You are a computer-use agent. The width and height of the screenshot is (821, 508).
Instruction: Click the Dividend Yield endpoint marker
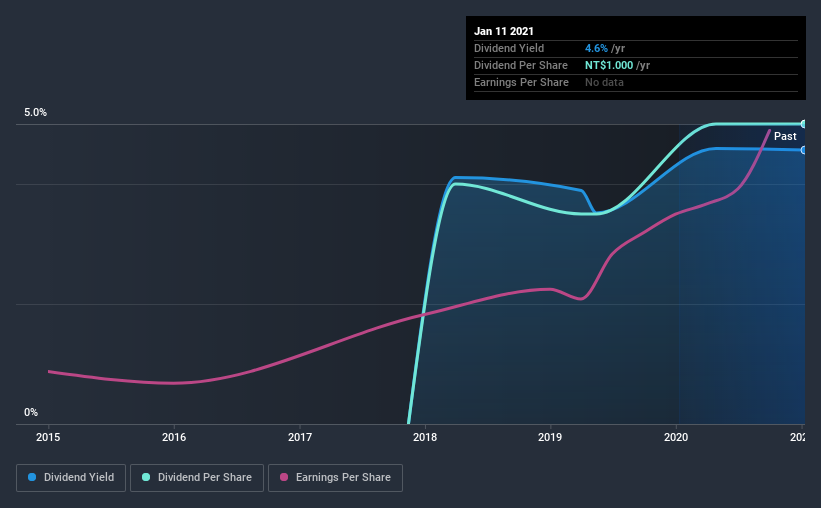[803, 150]
